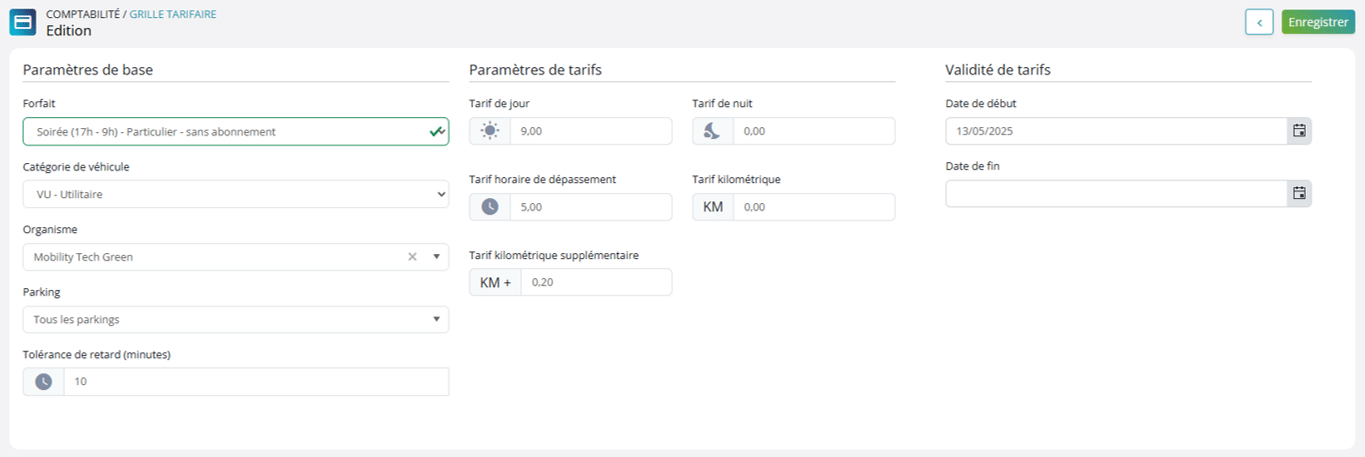Screen dimensions: 1365x457
Task: Click the moon icon beside Tarif de nuit
Action: 713,131
